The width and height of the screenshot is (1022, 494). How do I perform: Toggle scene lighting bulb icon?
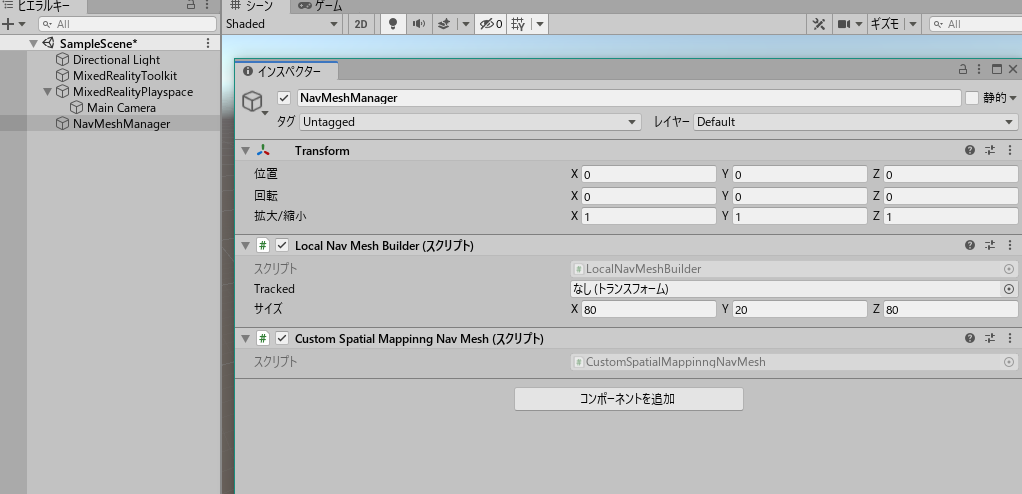(x=393, y=24)
